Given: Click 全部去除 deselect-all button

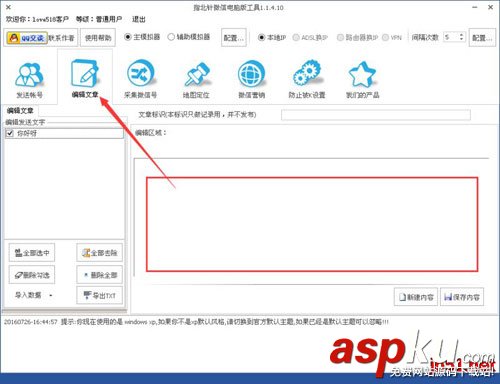Looking at the screenshot, I should point(99,253).
